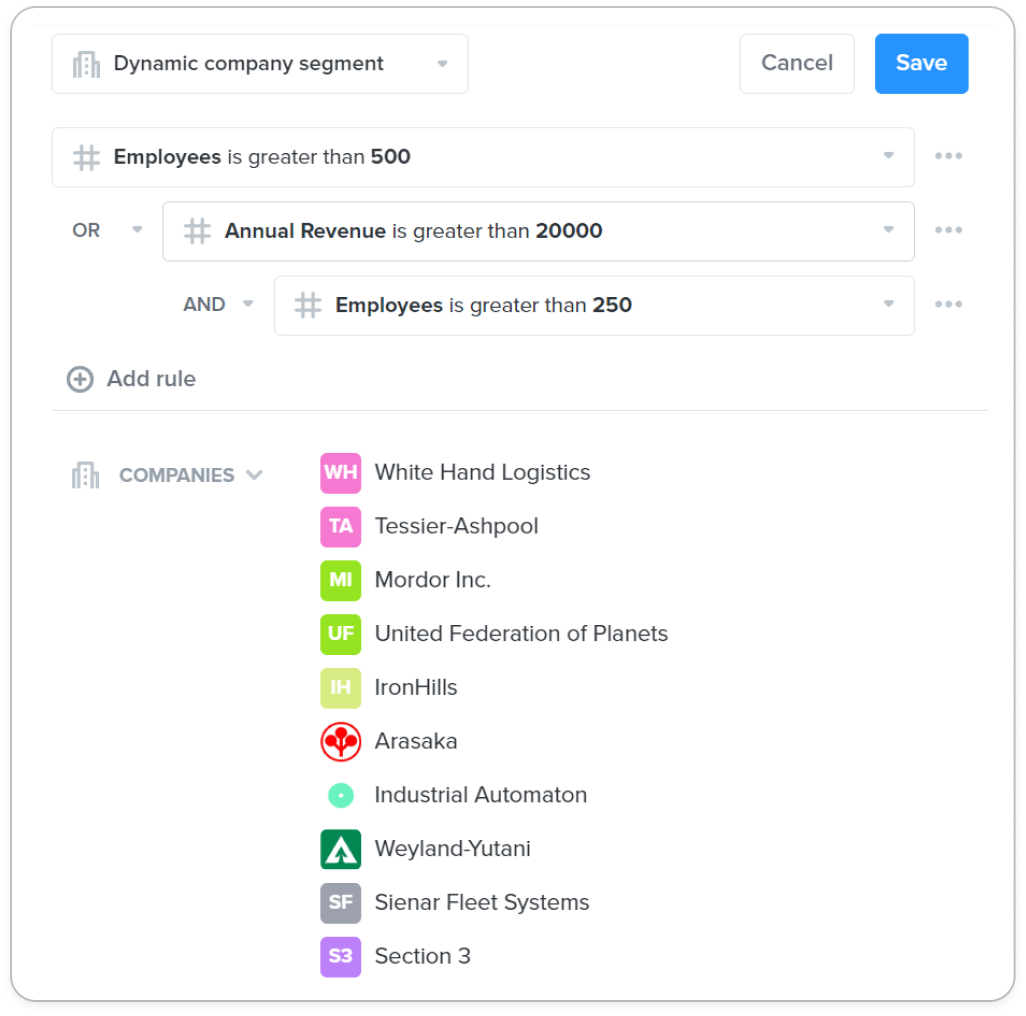Open United Federation of Planets company
This screenshot has height=1016, width=1026.
click(521, 634)
